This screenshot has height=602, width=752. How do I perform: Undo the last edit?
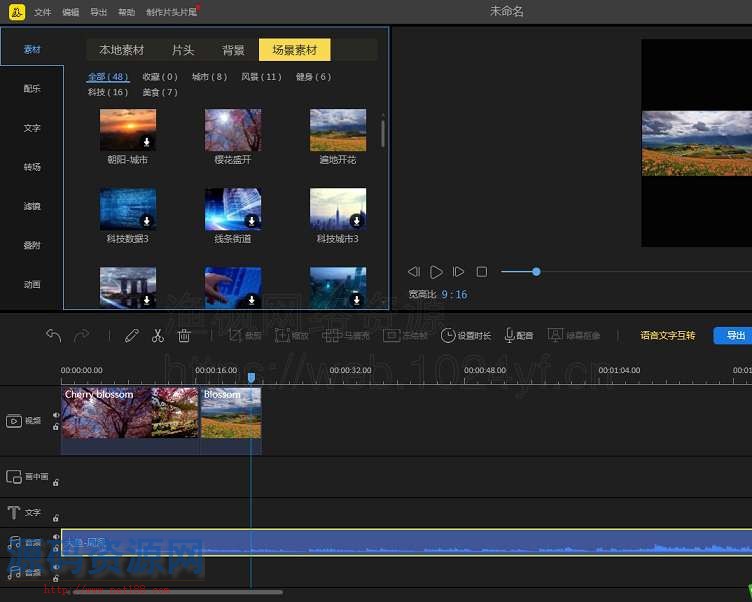click(53, 335)
